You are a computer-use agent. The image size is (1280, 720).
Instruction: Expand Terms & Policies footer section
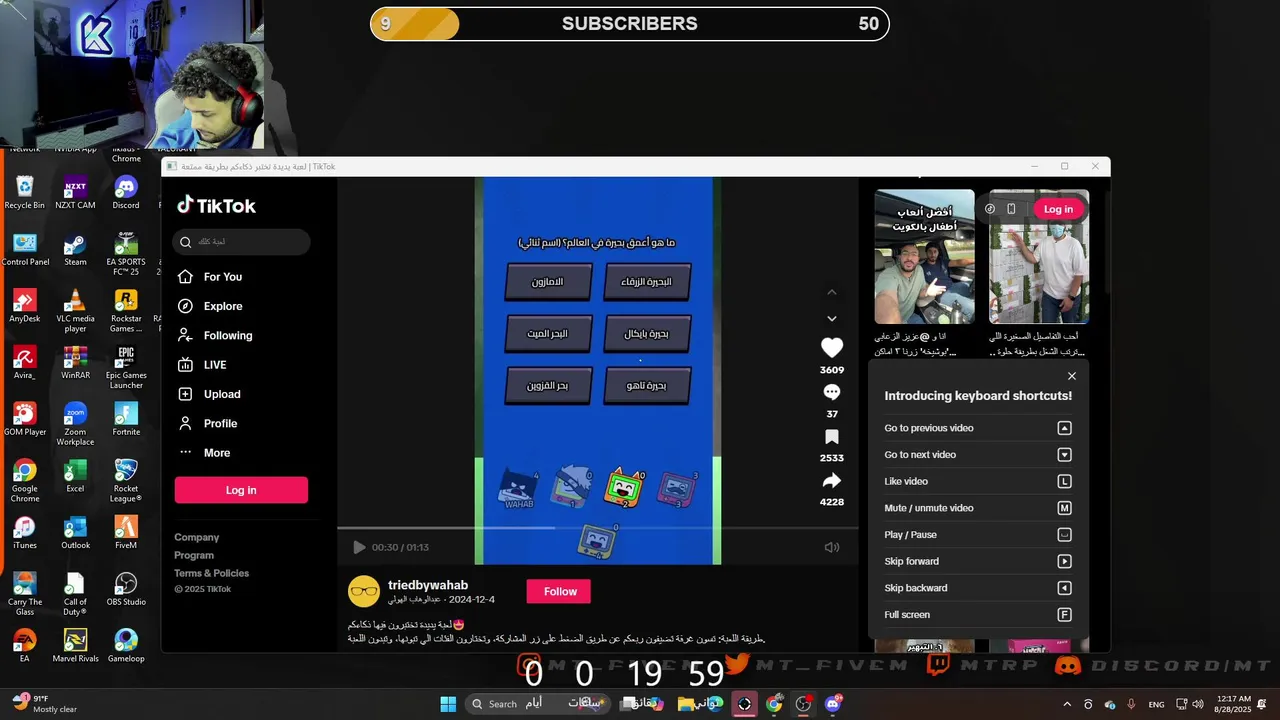212,573
